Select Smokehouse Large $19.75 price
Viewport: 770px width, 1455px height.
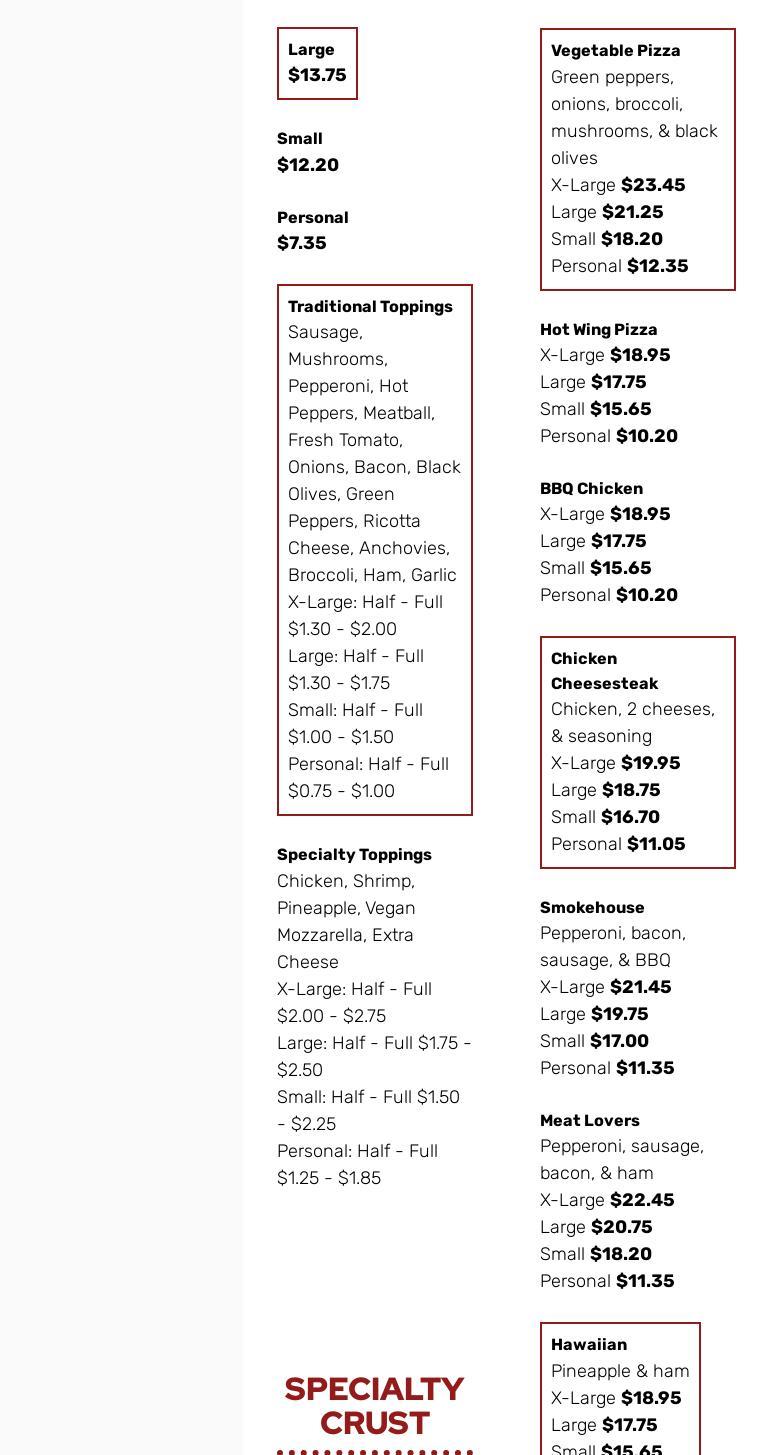[x=619, y=1014]
